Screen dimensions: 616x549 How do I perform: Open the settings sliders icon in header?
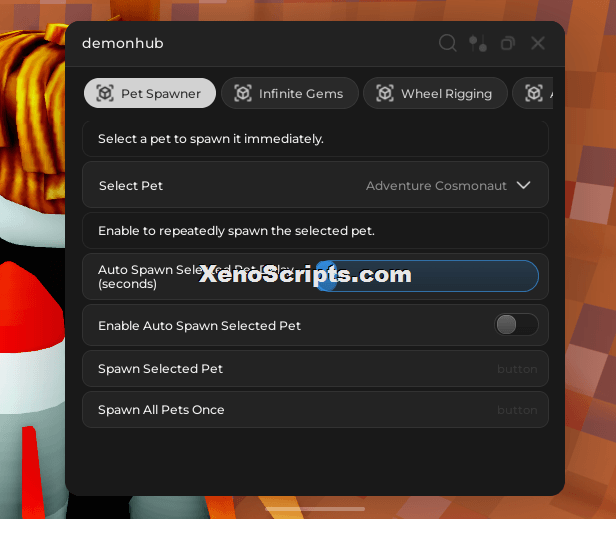478,43
